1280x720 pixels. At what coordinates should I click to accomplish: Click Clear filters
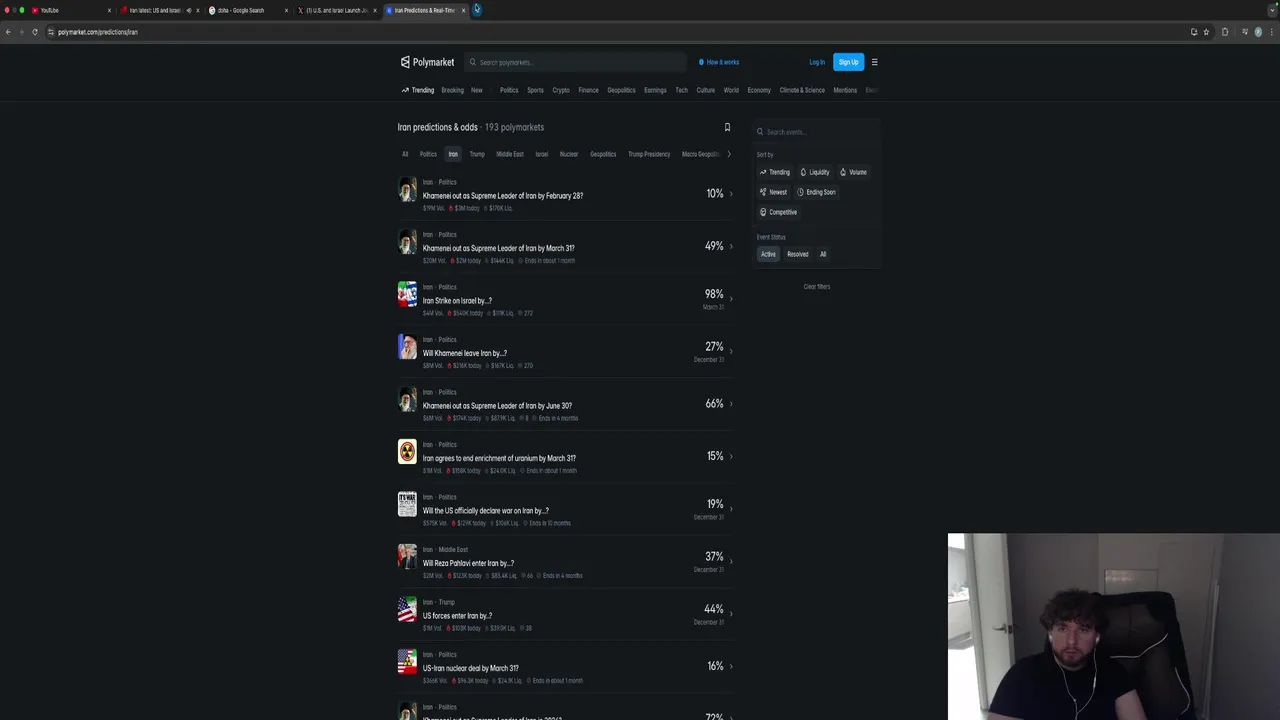point(817,287)
